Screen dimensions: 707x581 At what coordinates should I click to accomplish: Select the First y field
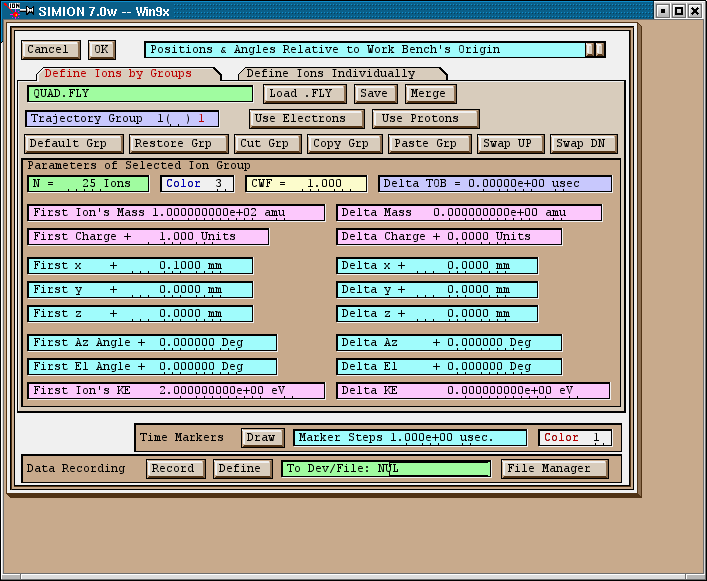(x=140, y=290)
